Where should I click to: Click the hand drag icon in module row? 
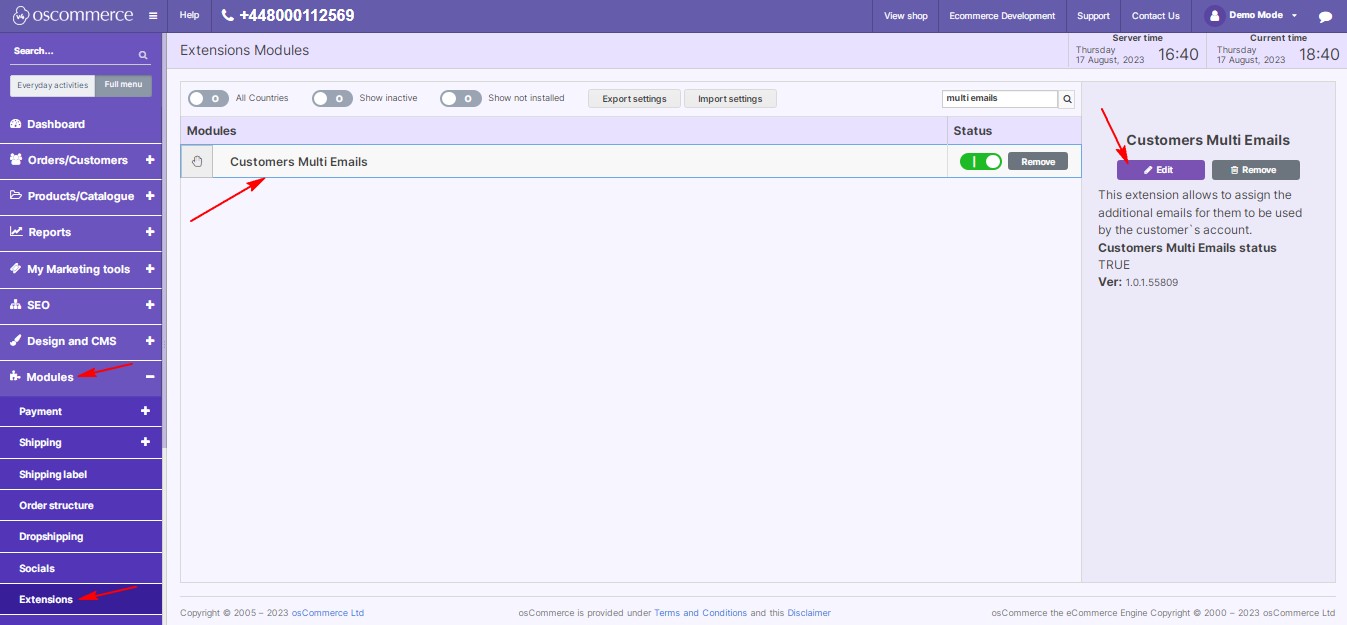(x=197, y=161)
